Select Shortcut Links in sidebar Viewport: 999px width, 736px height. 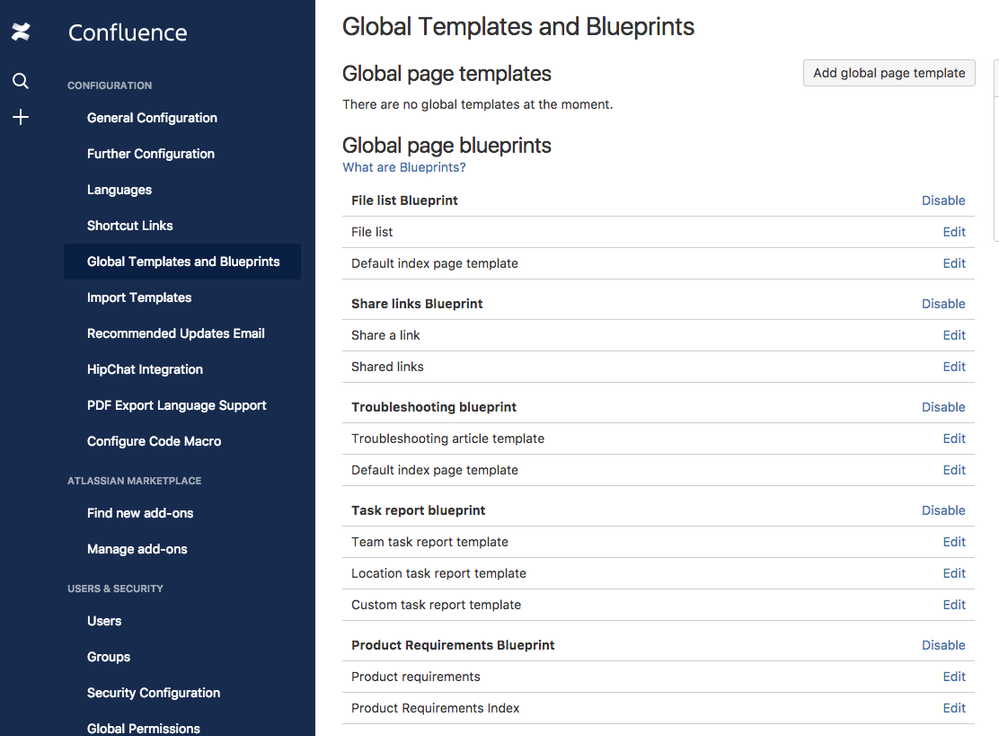click(x=130, y=226)
